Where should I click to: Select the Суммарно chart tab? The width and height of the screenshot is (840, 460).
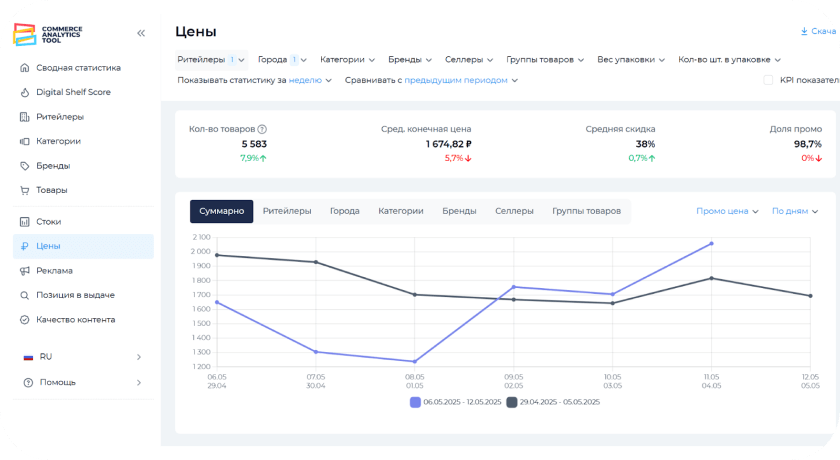tap(221, 212)
